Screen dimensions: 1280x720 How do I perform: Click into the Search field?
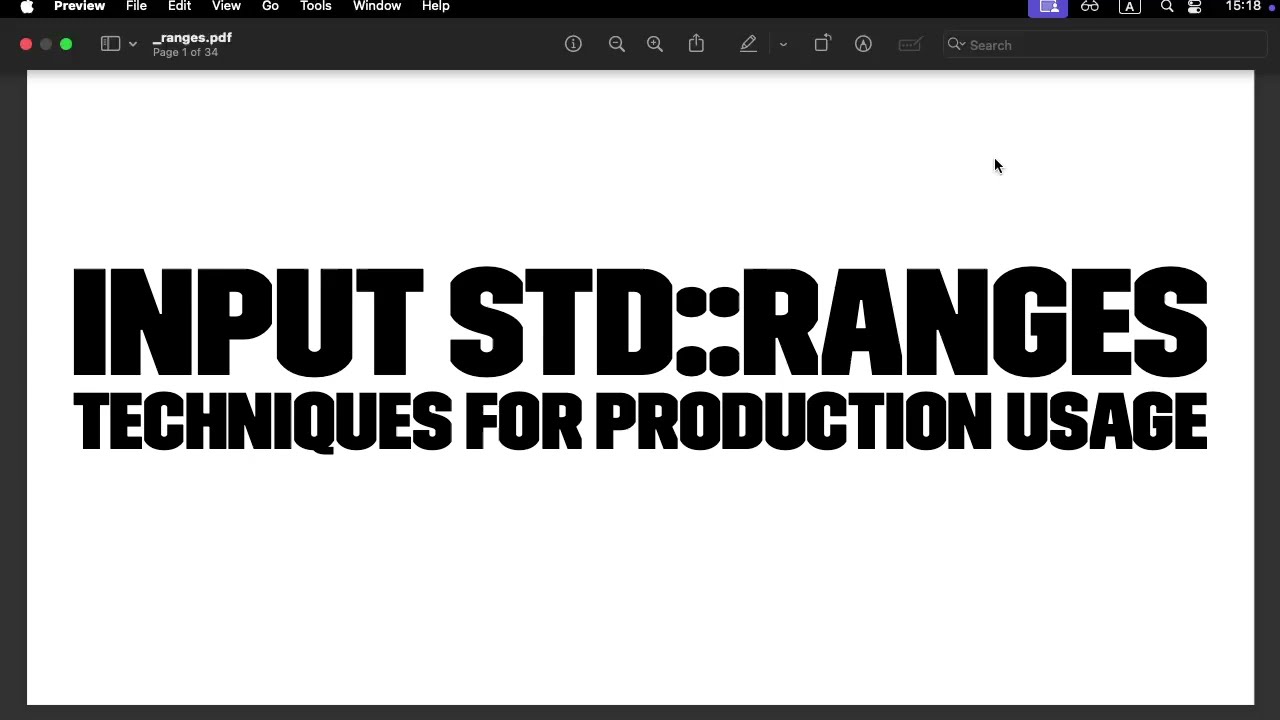1105,45
